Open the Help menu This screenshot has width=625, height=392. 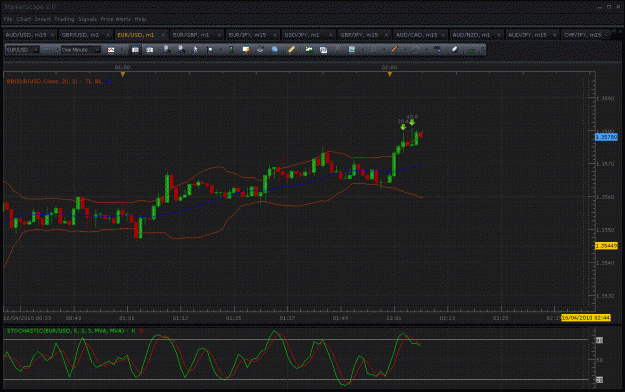140,19
